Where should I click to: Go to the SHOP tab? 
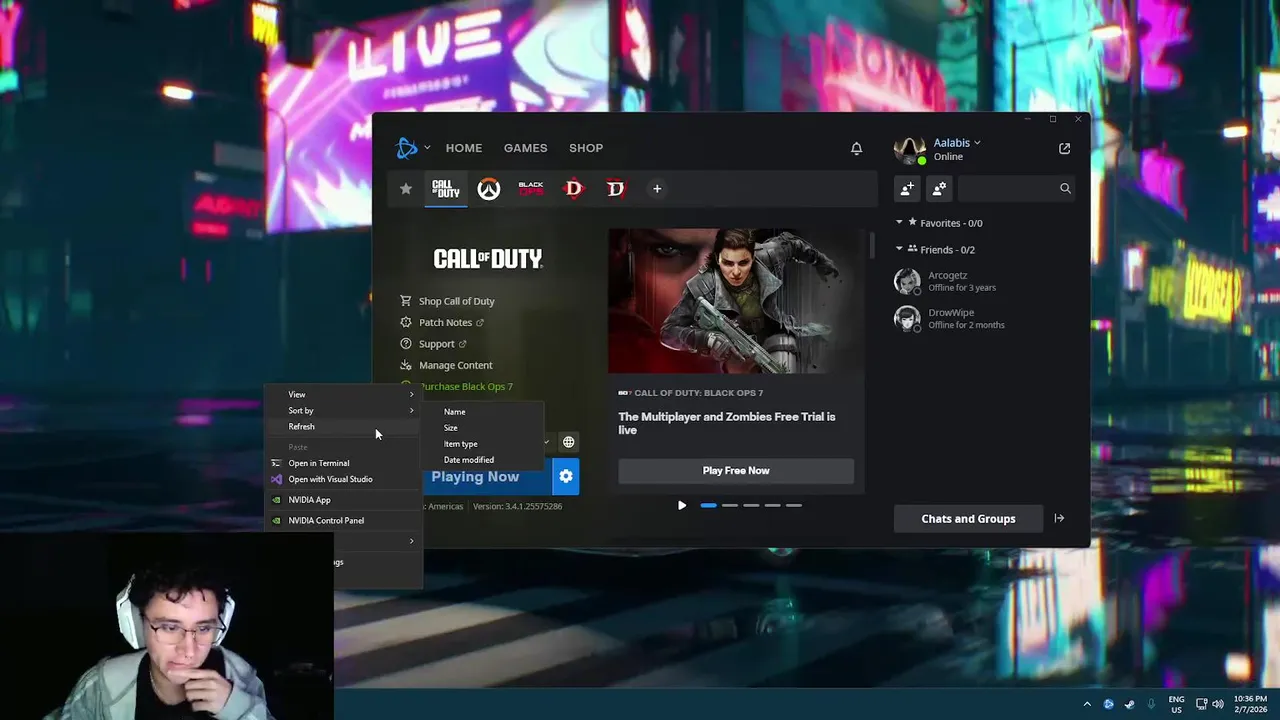click(586, 148)
